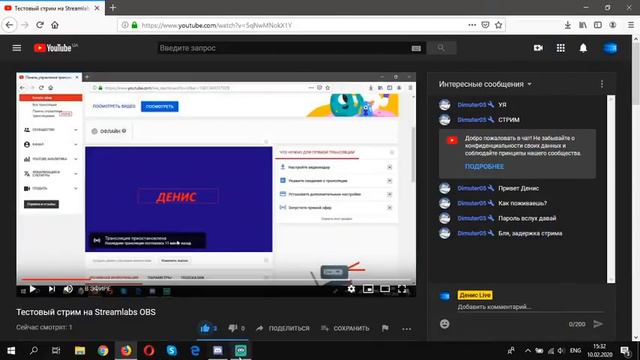This screenshot has height=360, width=640.
Task: Click the Введите запрос search field
Action: (x=284, y=48)
